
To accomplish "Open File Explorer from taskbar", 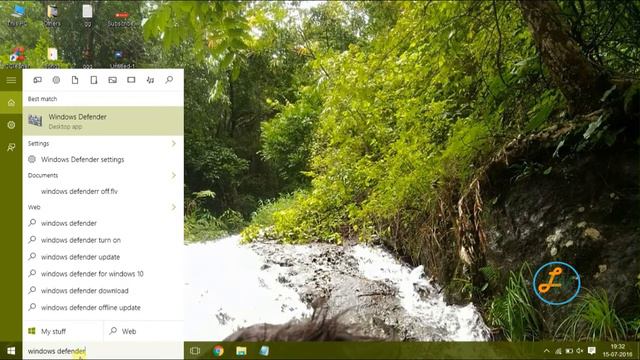I will (241, 351).
